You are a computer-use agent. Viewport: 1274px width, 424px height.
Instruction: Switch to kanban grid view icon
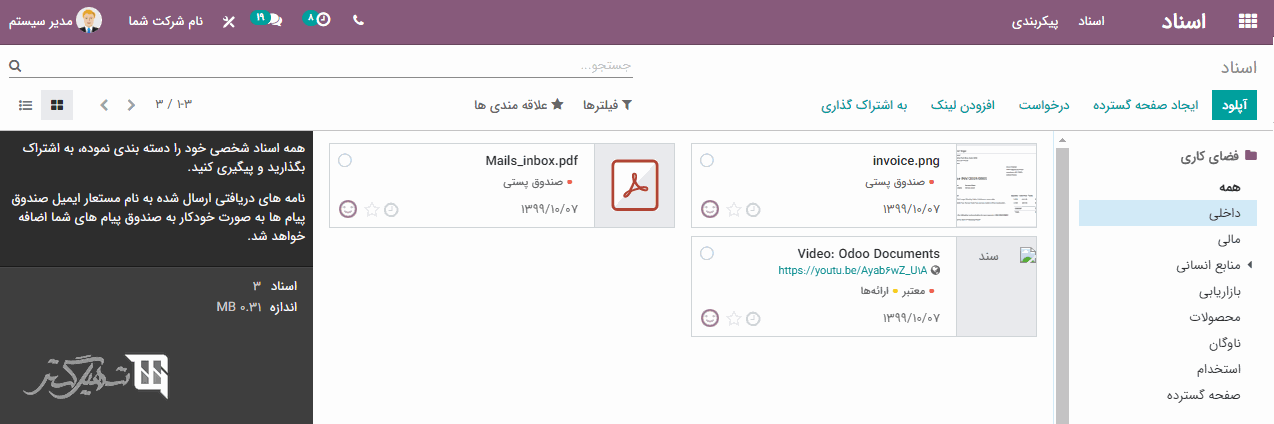tap(57, 104)
